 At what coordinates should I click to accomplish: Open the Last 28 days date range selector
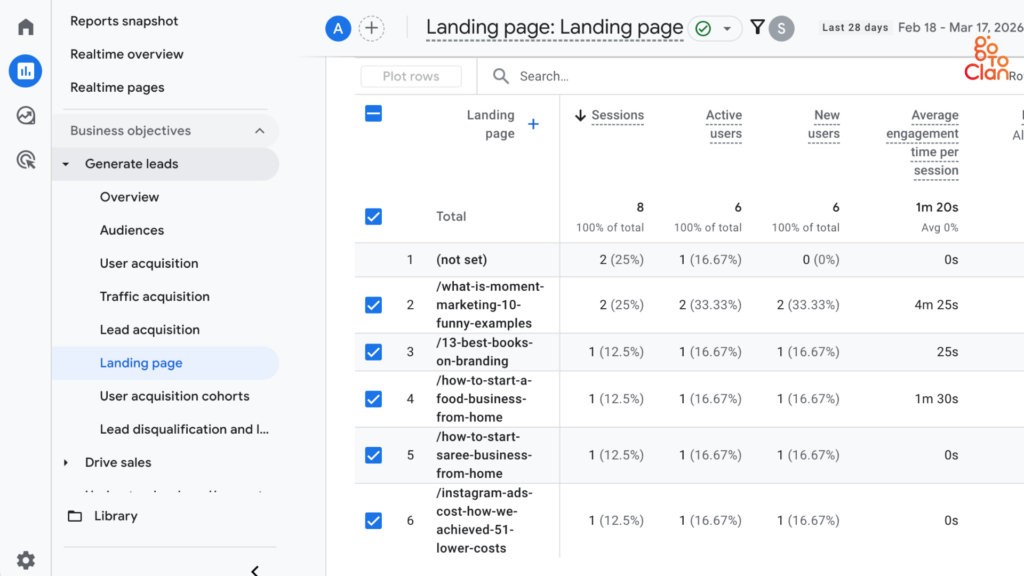tap(855, 27)
